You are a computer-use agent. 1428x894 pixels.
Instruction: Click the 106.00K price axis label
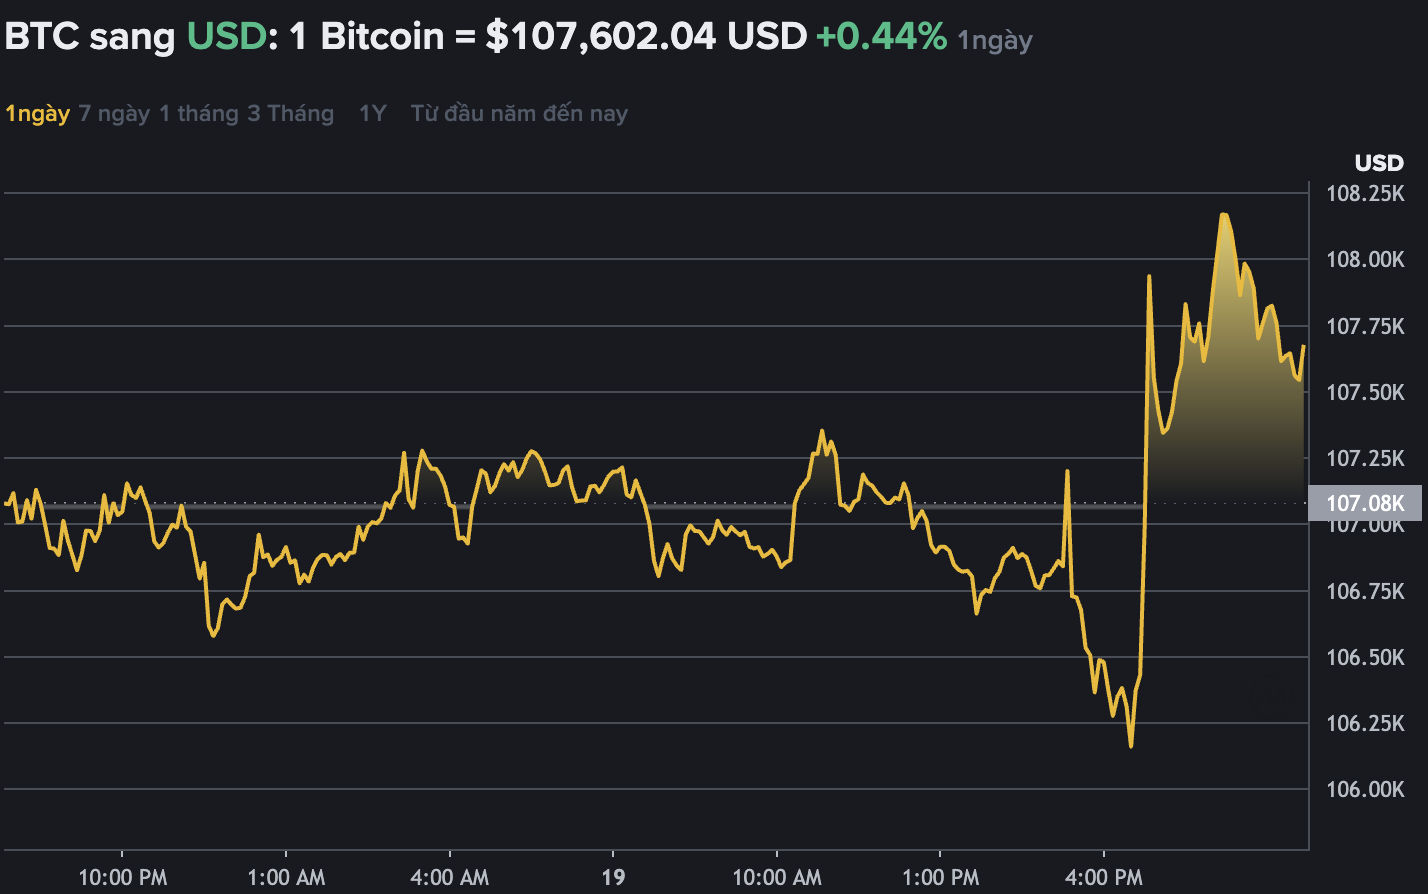(x=1365, y=790)
